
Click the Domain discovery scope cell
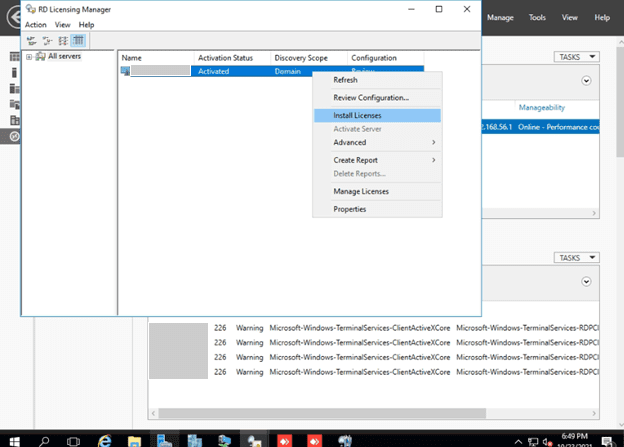point(288,71)
